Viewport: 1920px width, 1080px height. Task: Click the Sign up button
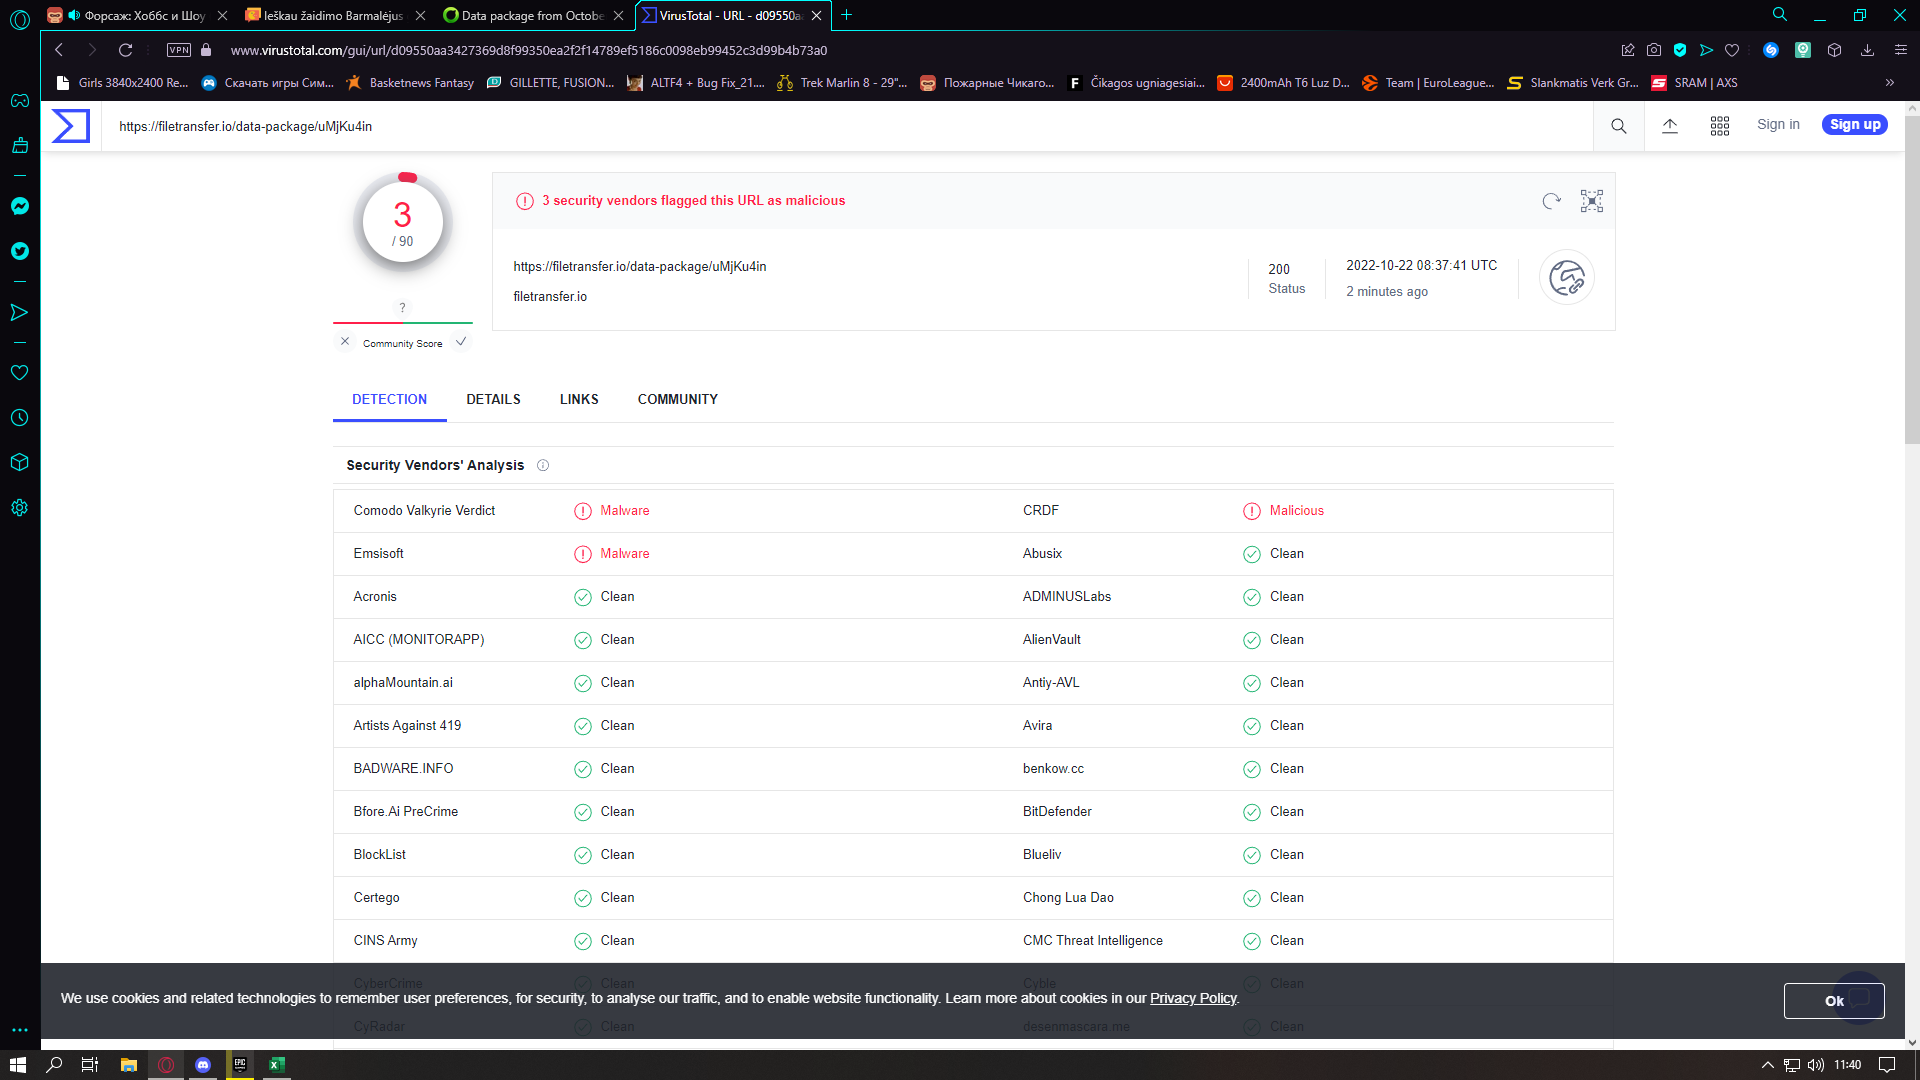pyautogui.click(x=1855, y=125)
